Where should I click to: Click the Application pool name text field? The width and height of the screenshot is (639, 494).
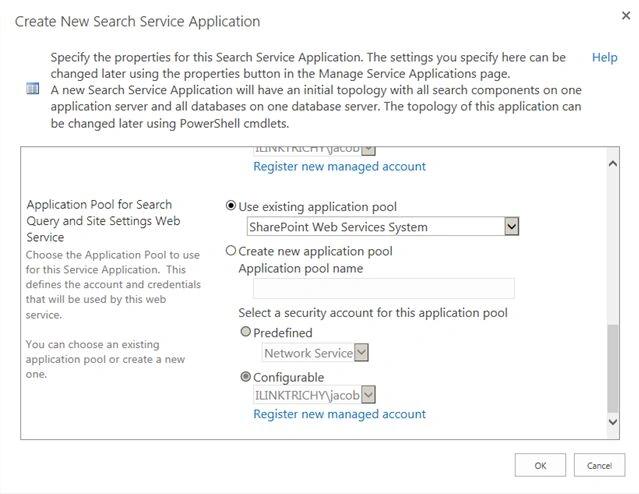(x=383, y=288)
